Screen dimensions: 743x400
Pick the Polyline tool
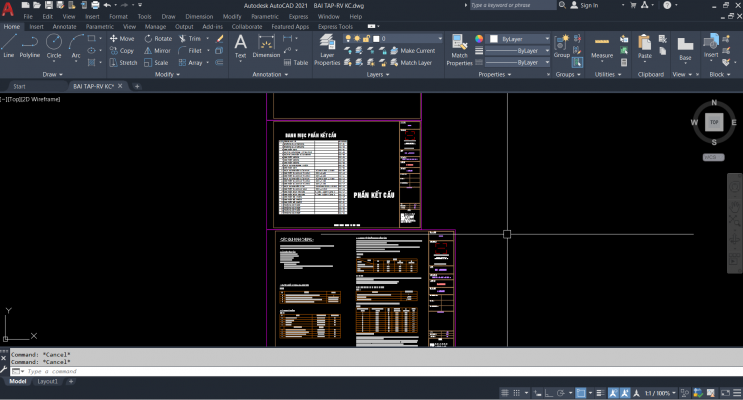[x=30, y=45]
